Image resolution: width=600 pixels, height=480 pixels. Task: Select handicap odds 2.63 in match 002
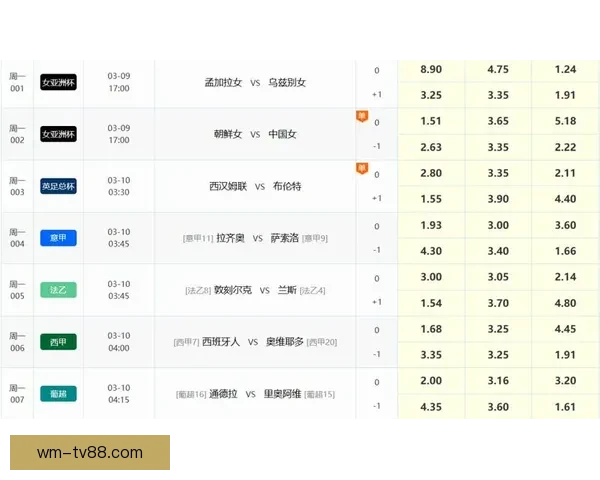pos(431,147)
